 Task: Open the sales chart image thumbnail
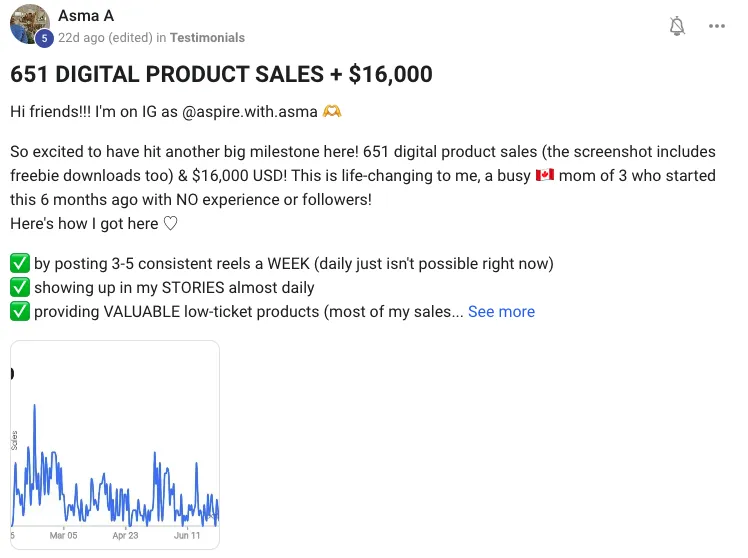click(115, 445)
